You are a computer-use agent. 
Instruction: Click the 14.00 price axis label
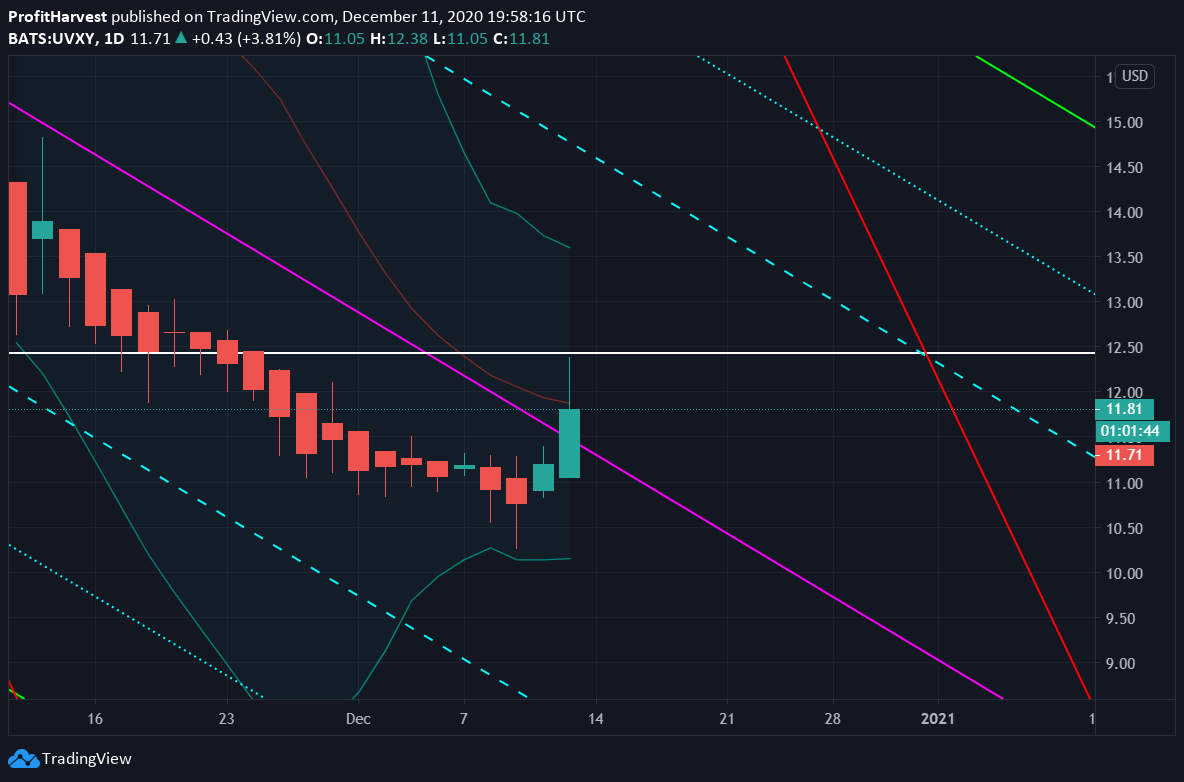pyautogui.click(x=1124, y=213)
